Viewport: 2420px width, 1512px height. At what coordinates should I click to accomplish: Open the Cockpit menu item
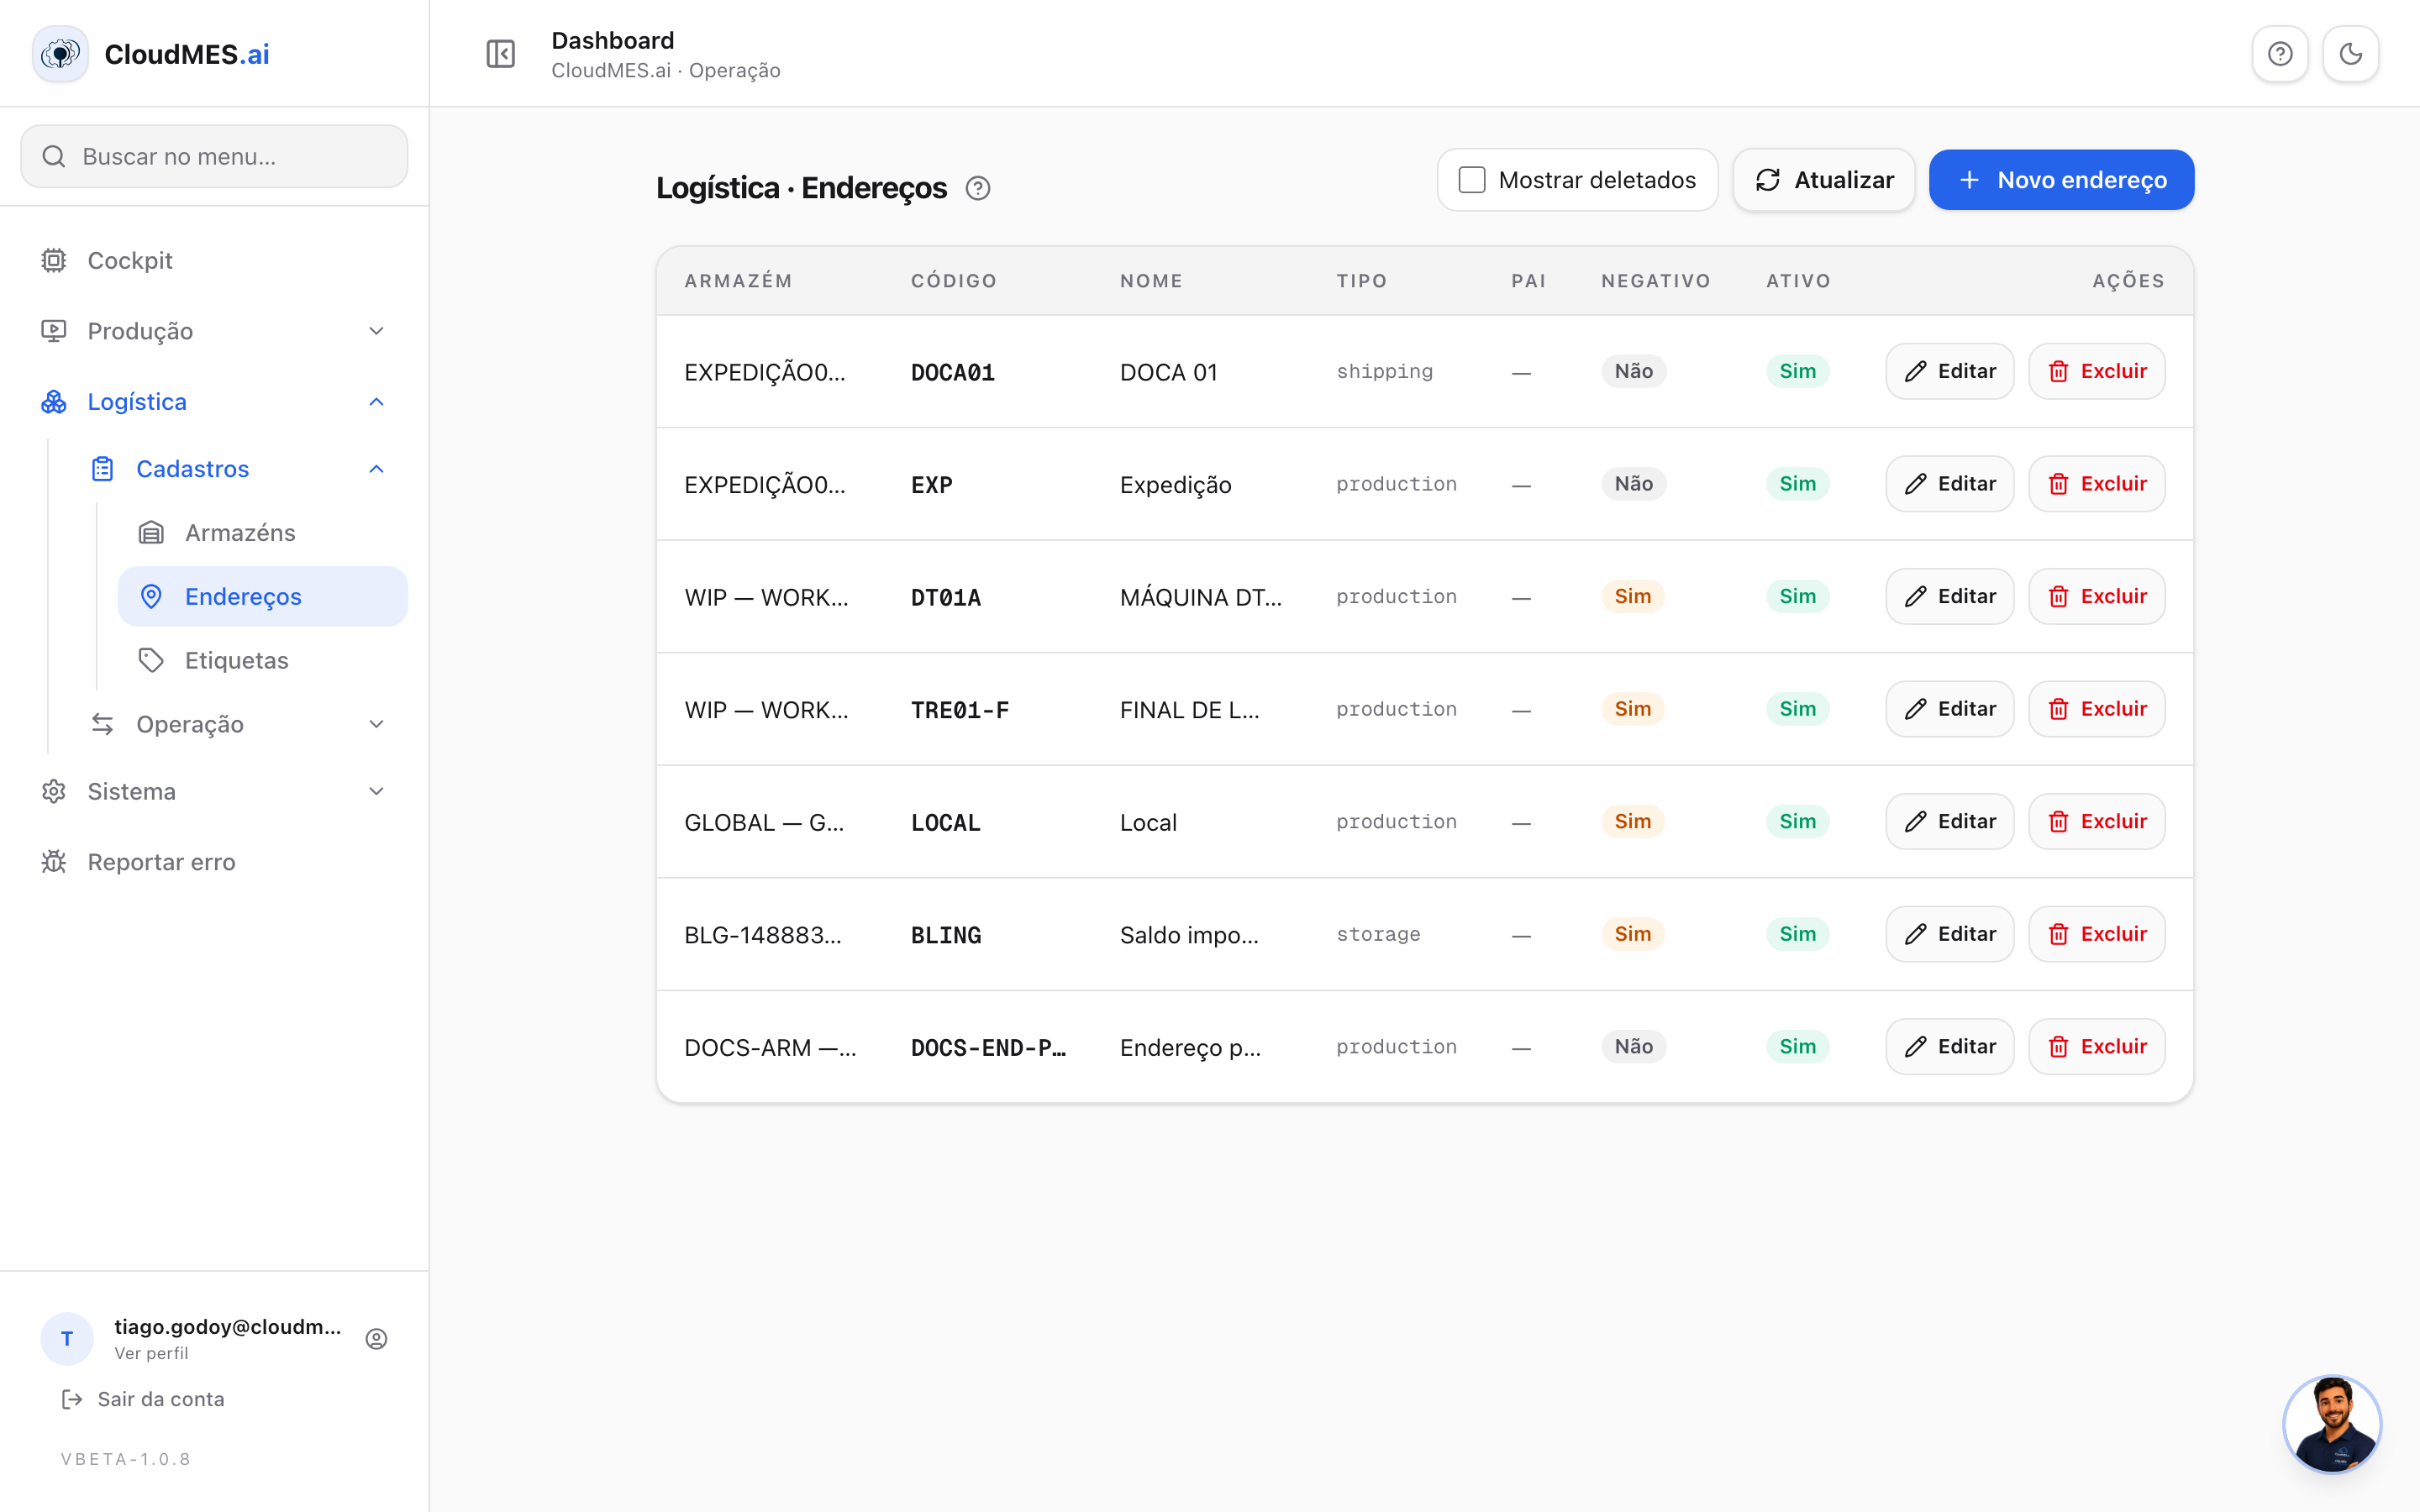[214, 260]
